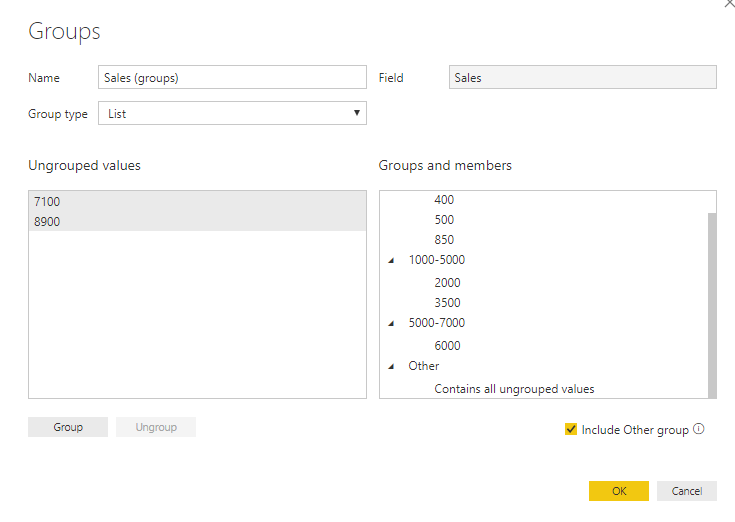Viewport: 735px width, 522px height.
Task: Click the Name field containing Sales (groups)
Action: click(232, 77)
